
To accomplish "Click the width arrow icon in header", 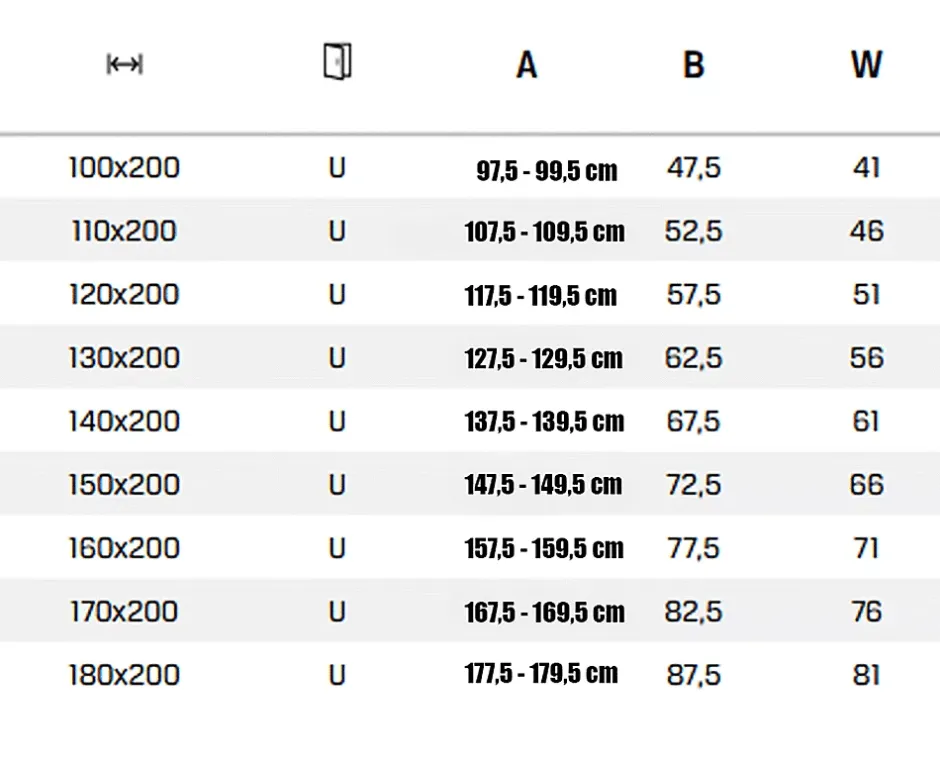I will tap(125, 64).
